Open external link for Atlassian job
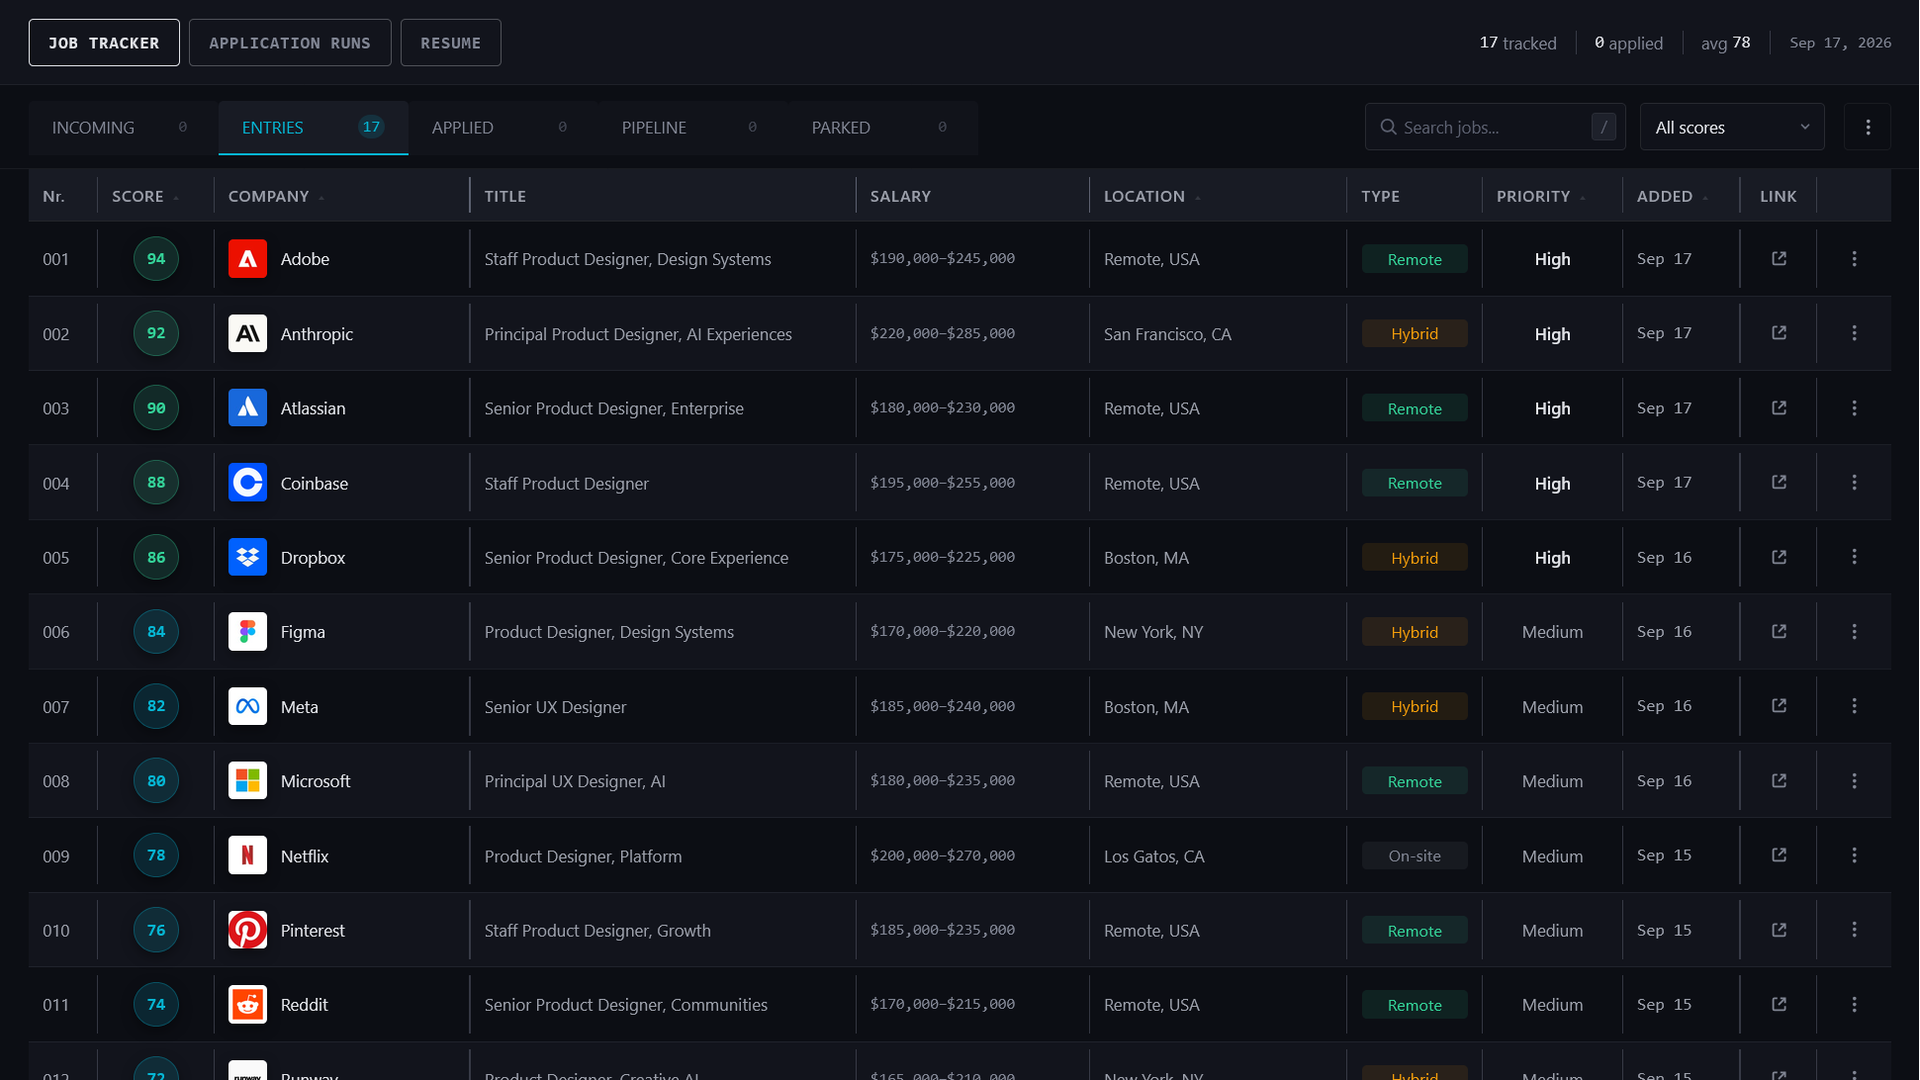The width and height of the screenshot is (1920, 1080). [1779, 408]
